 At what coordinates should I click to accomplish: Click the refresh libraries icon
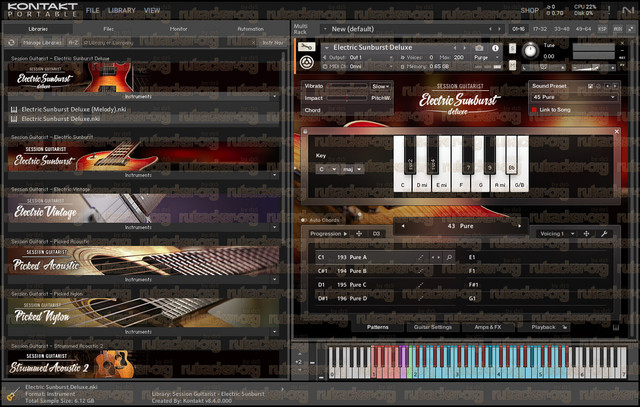[x=11, y=42]
